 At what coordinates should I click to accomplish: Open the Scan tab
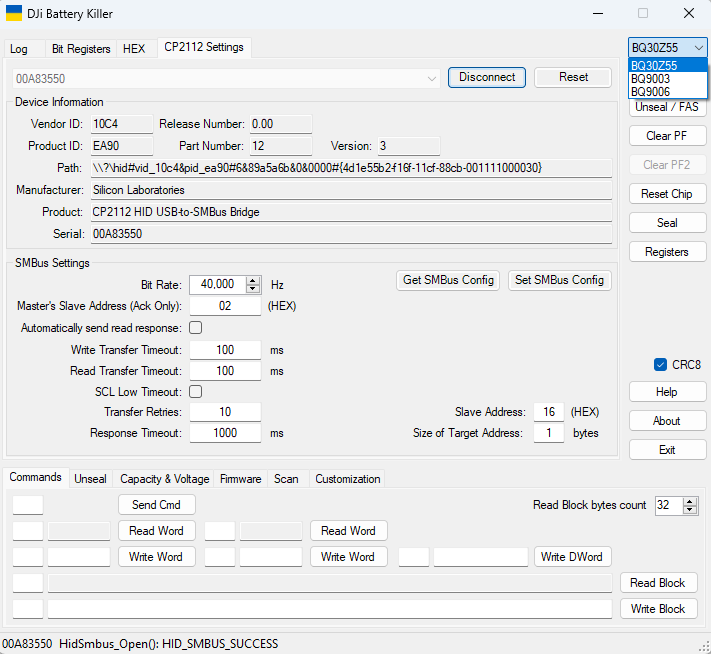(286, 479)
